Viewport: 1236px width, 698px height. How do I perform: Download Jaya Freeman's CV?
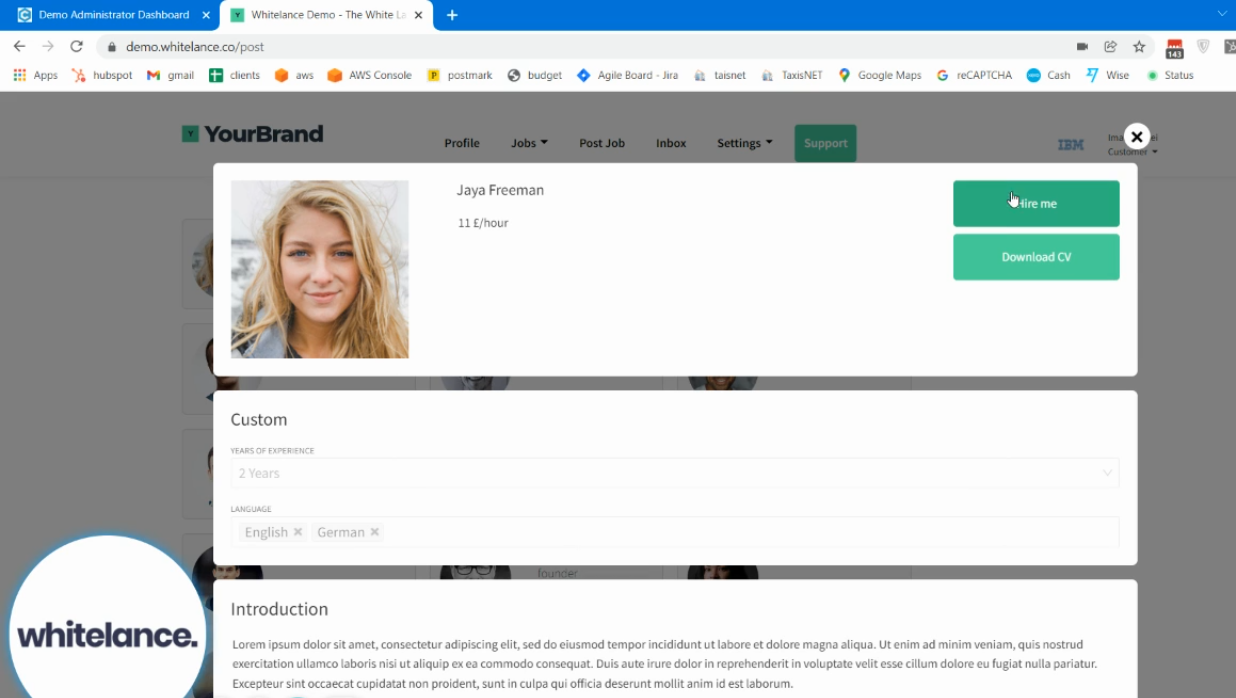click(x=1036, y=257)
